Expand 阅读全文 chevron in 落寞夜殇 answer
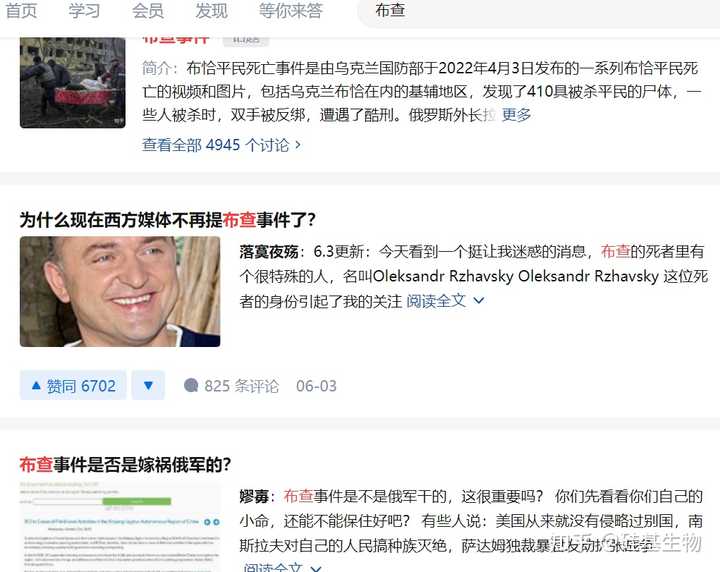This screenshot has width=720, height=572. pos(478,301)
